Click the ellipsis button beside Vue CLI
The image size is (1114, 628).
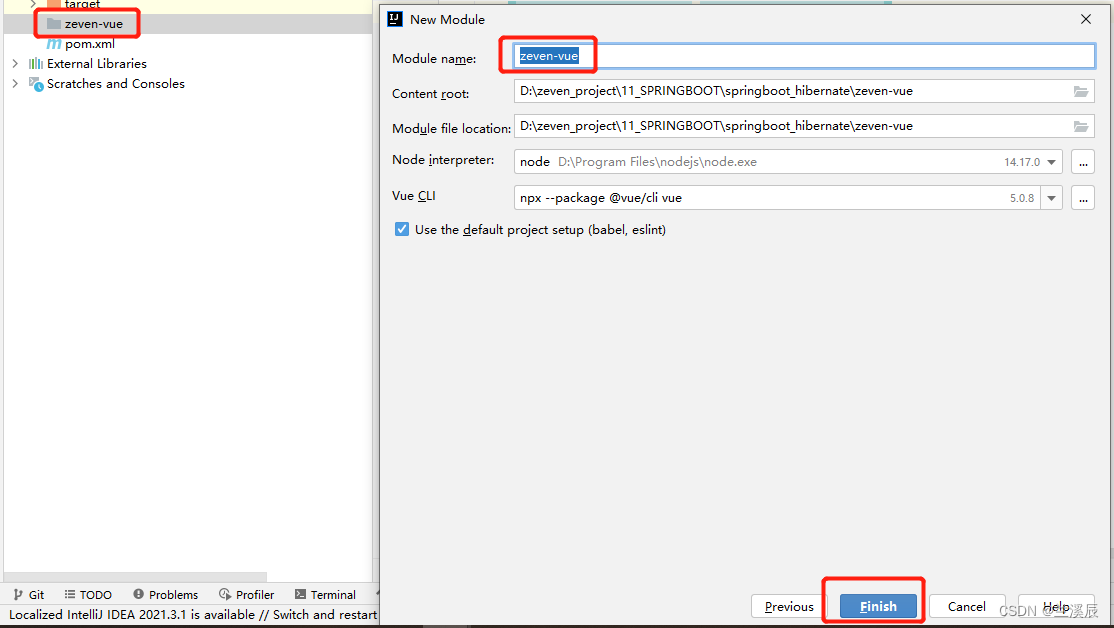pyautogui.click(x=1083, y=198)
